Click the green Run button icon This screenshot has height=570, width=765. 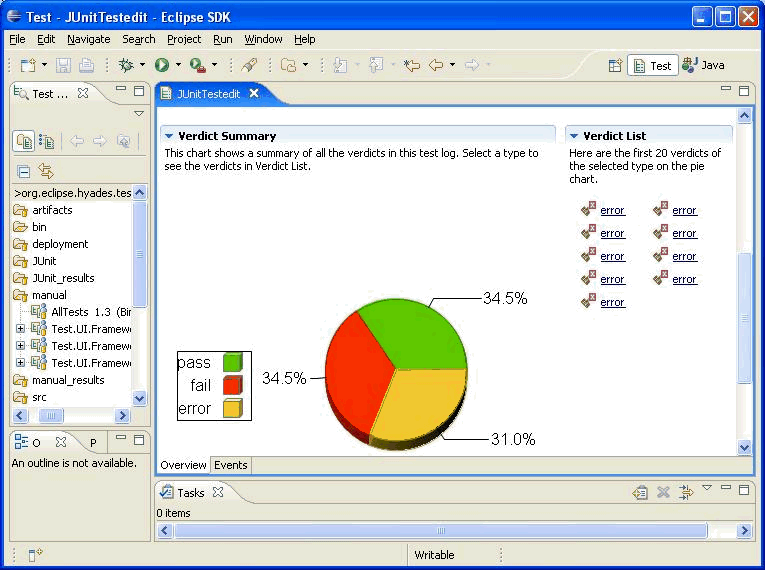161,65
